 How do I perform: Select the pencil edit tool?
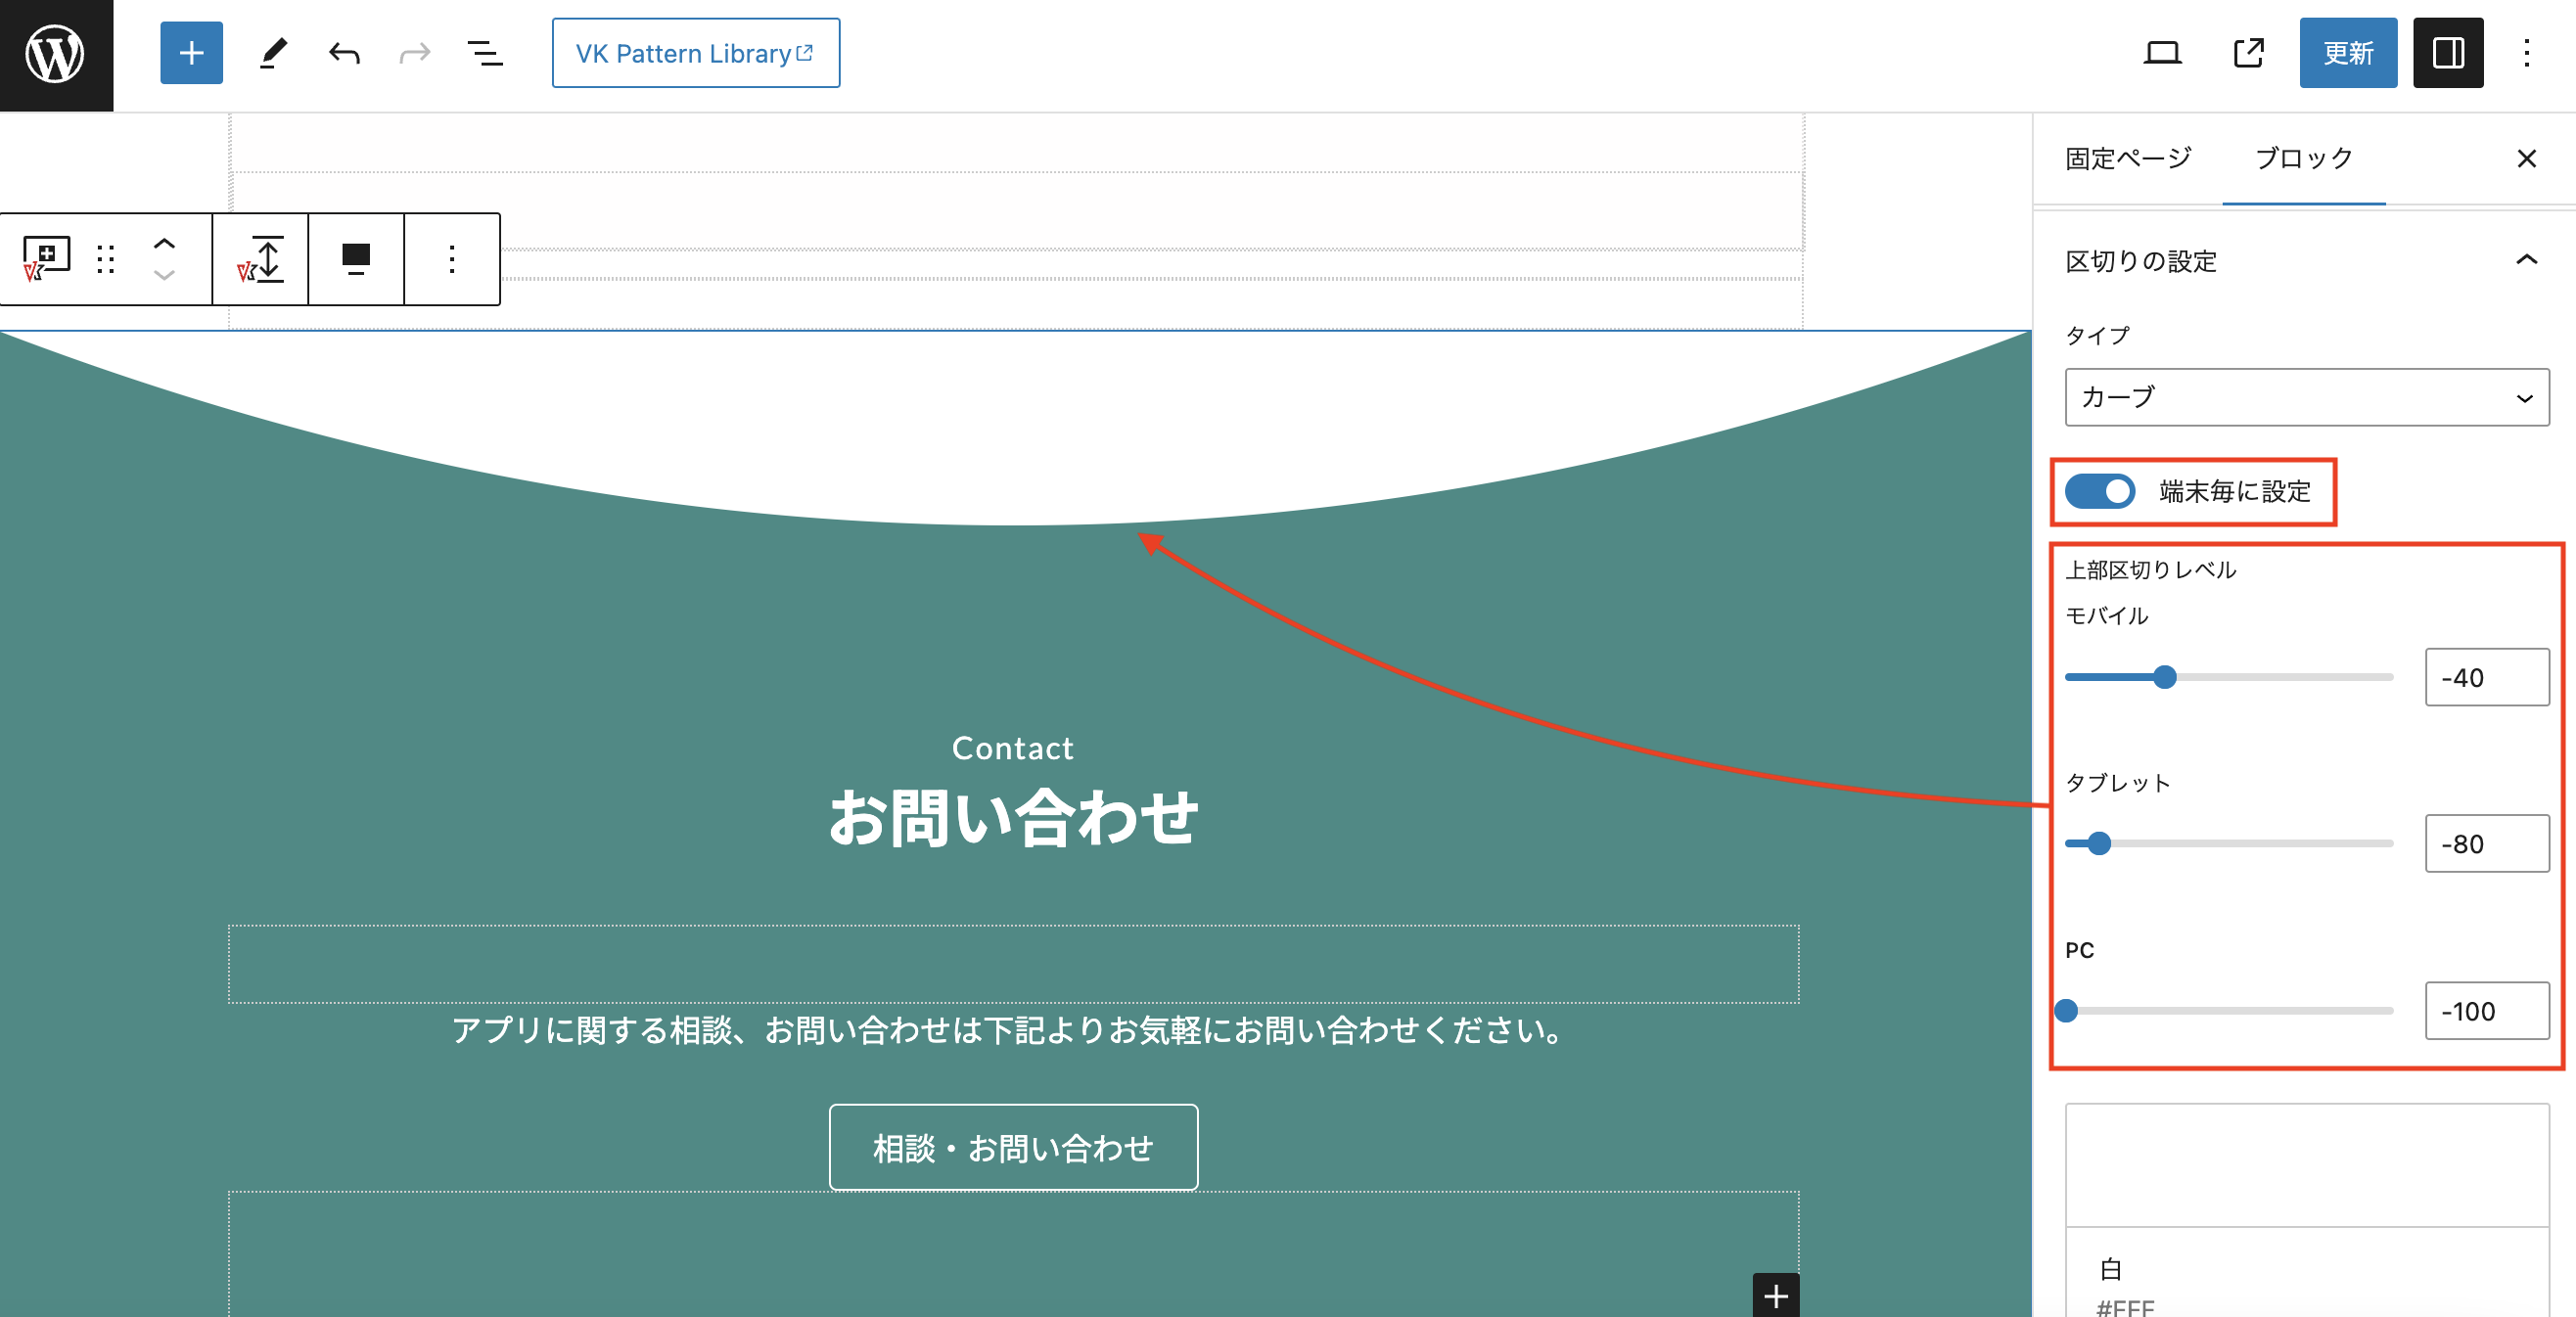(x=273, y=53)
